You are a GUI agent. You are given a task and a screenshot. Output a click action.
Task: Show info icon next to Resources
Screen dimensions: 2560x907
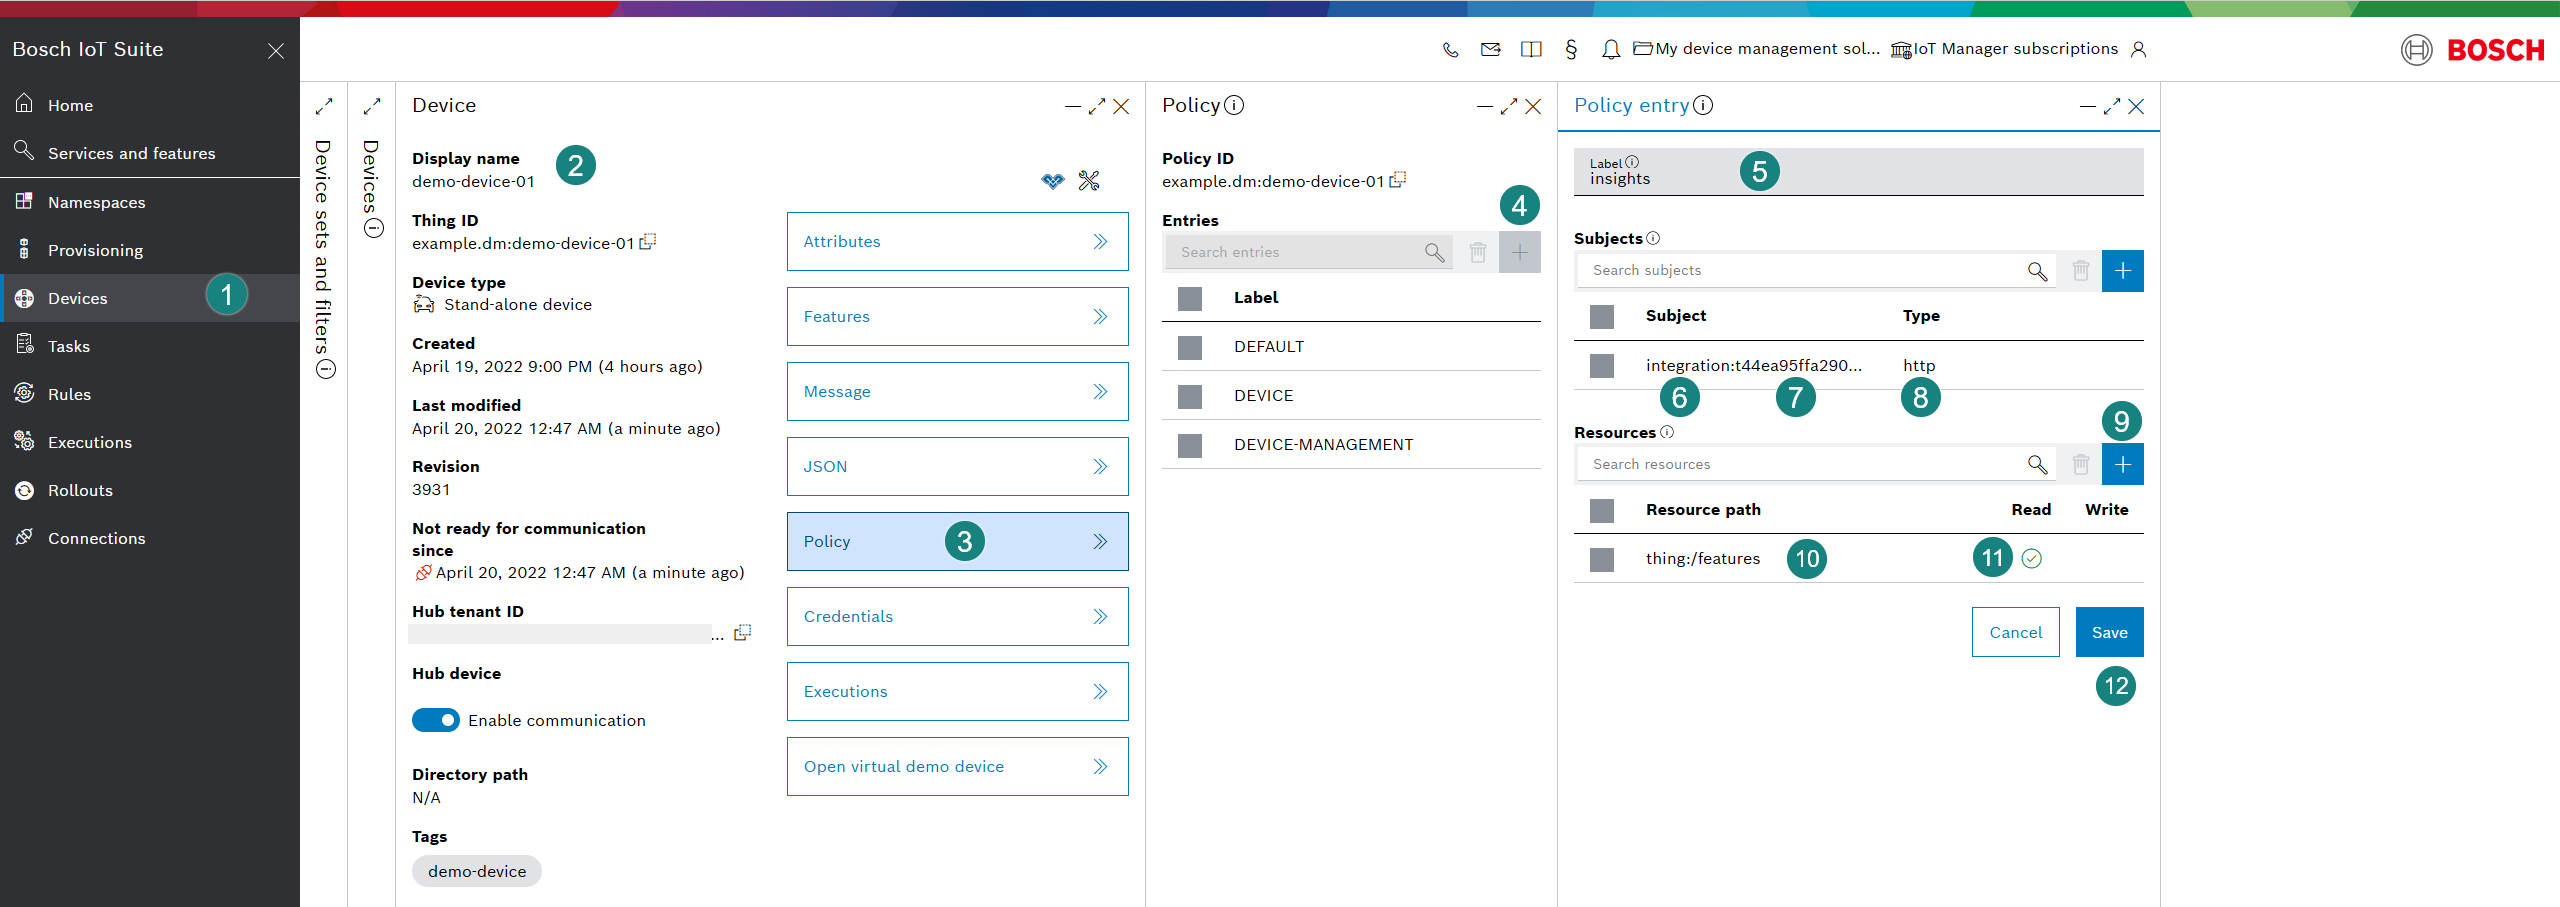tap(1667, 432)
